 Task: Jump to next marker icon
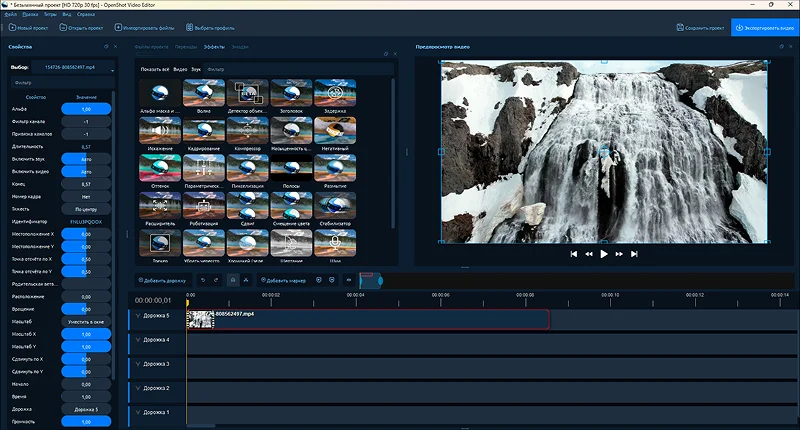[x=332, y=280]
